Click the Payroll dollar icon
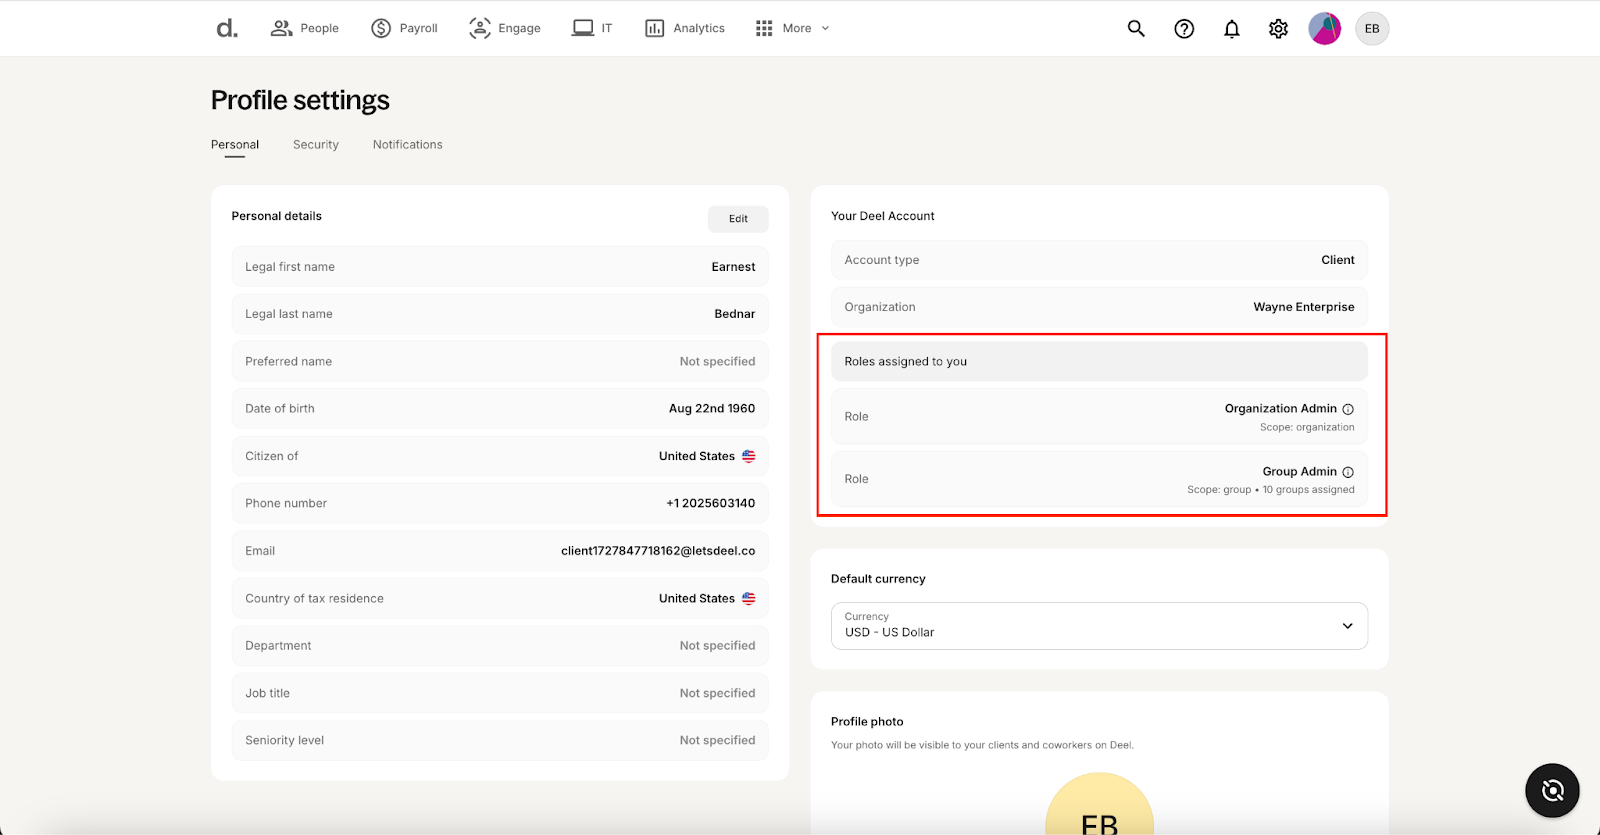This screenshot has width=1600, height=835. 381,28
